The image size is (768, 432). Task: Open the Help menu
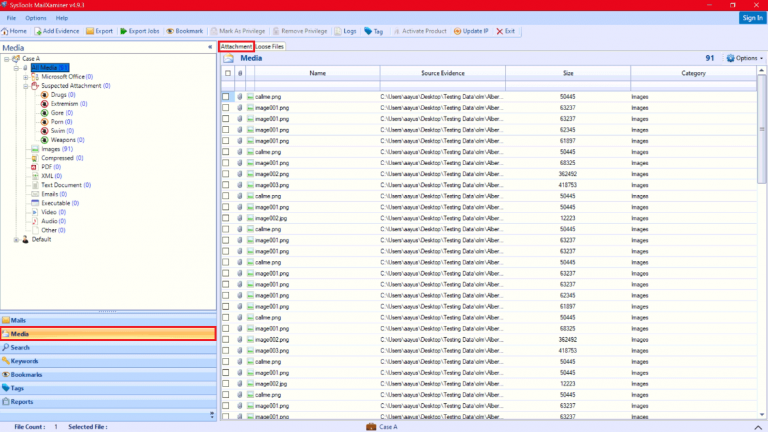click(x=62, y=18)
